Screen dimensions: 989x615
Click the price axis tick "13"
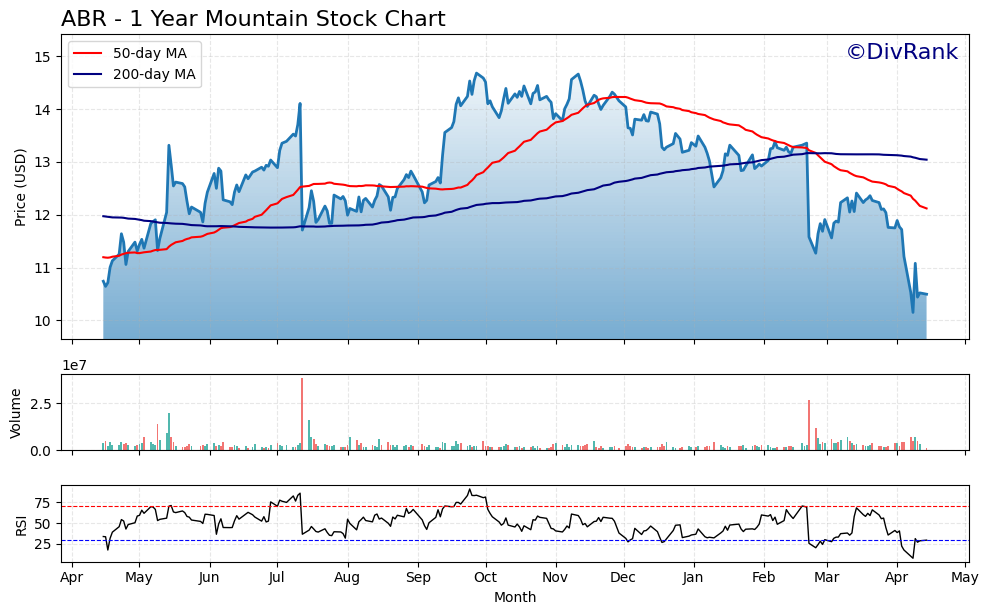tap(42, 163)
